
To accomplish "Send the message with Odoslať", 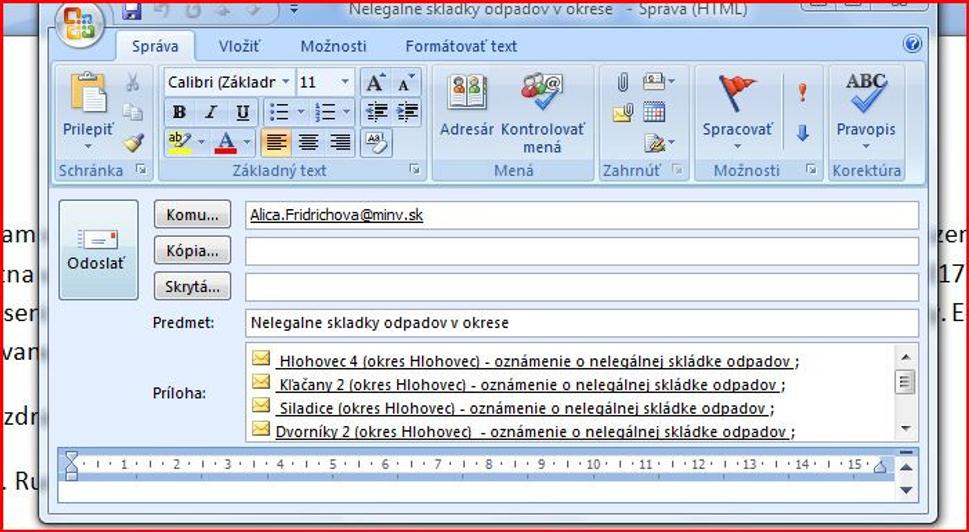I will [x=98, y=250].
